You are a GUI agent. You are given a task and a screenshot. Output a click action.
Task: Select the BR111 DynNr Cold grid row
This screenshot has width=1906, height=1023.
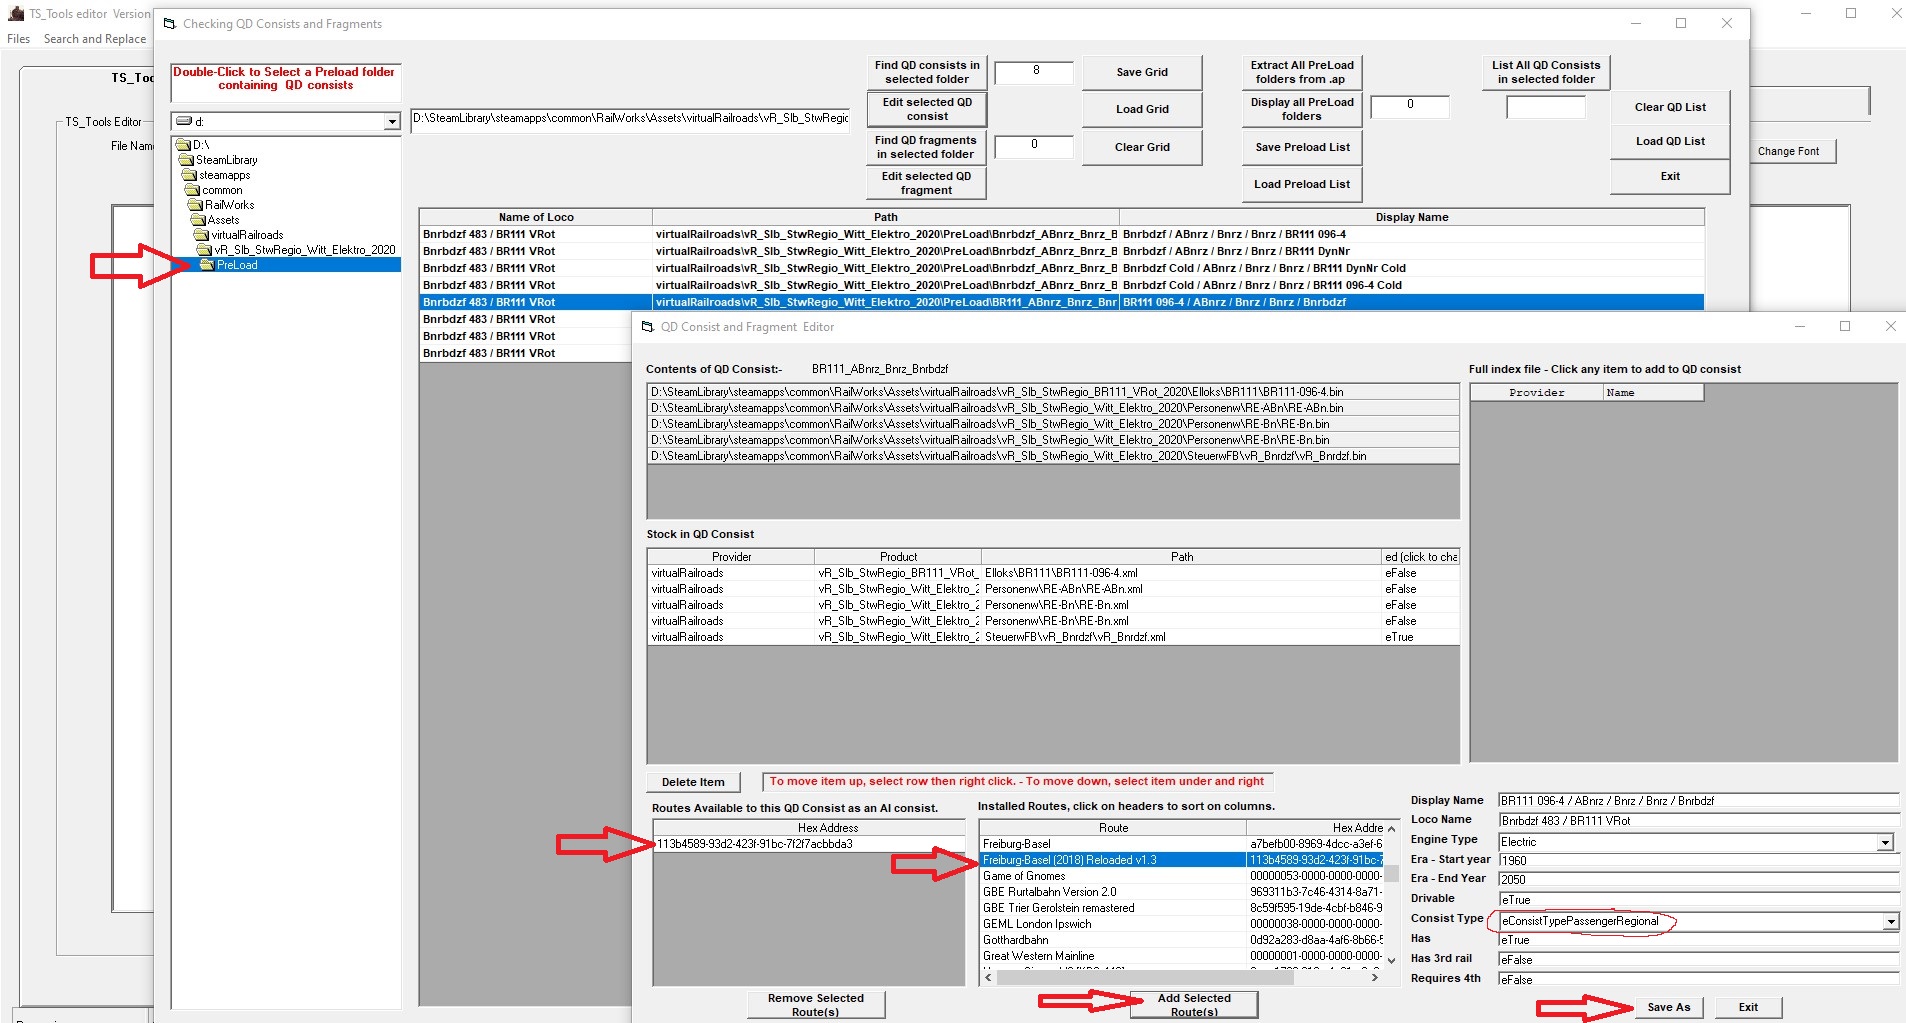coord(1061,268)
